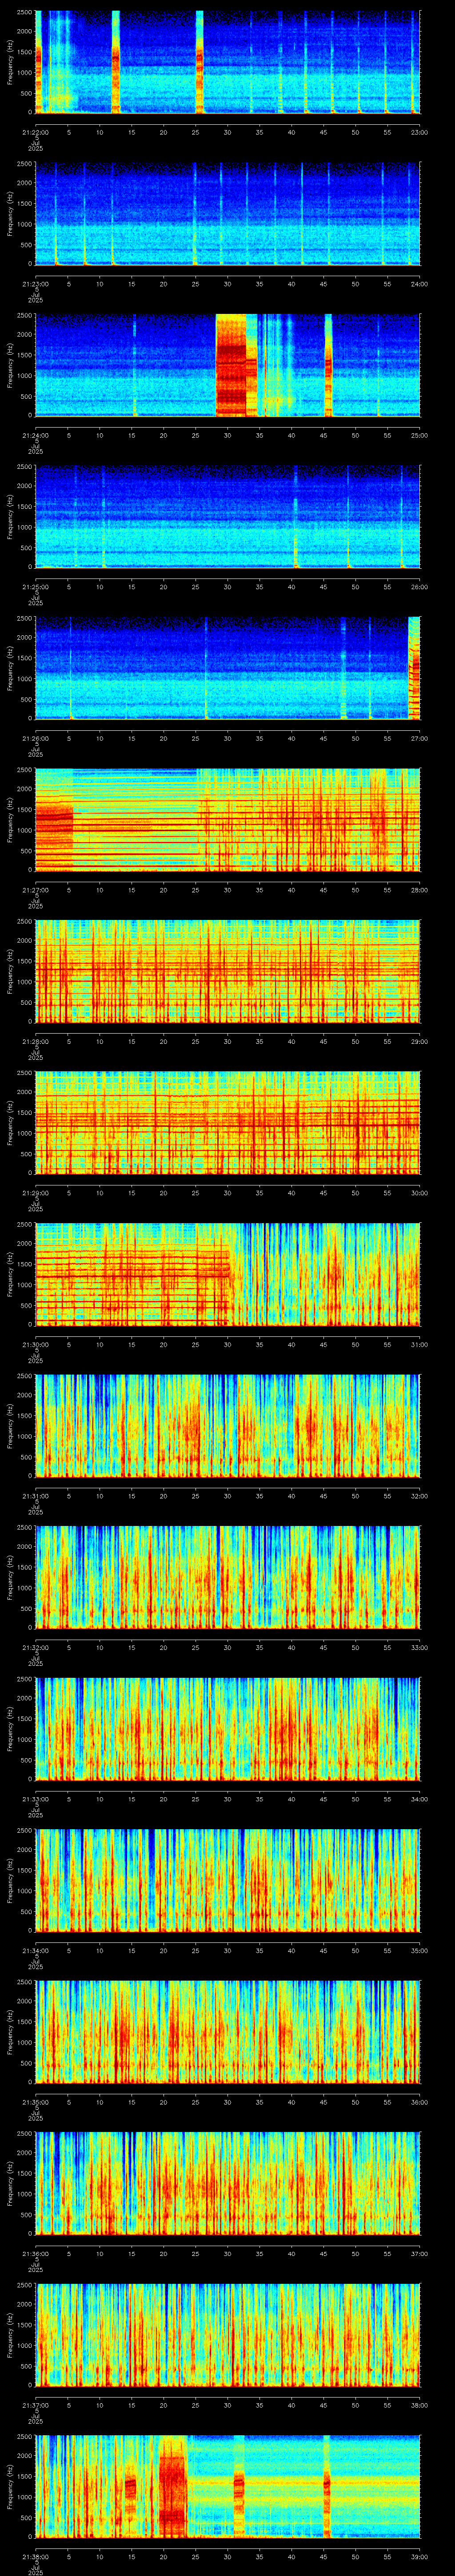Click the 21:25:00 start time label
The width and height of the screenshot is (455, 2576).
click(x=35, y=587)
